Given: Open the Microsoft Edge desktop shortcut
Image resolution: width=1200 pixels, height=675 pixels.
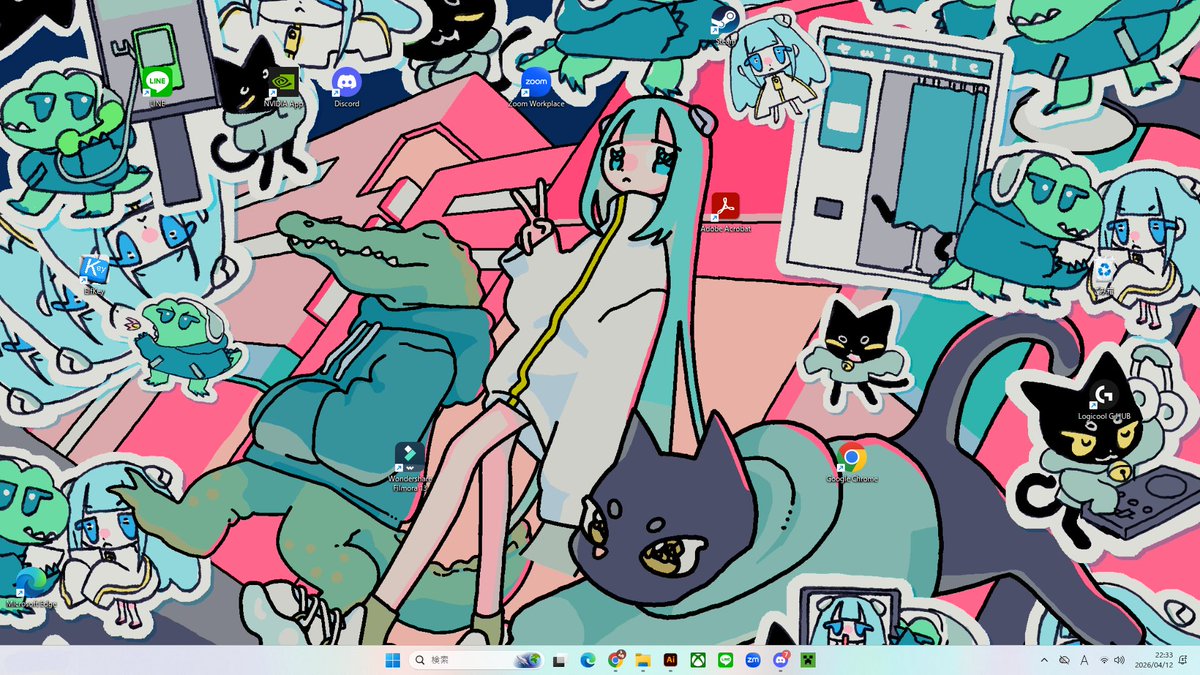Looking at the screenshot, I should pos(31,587).
